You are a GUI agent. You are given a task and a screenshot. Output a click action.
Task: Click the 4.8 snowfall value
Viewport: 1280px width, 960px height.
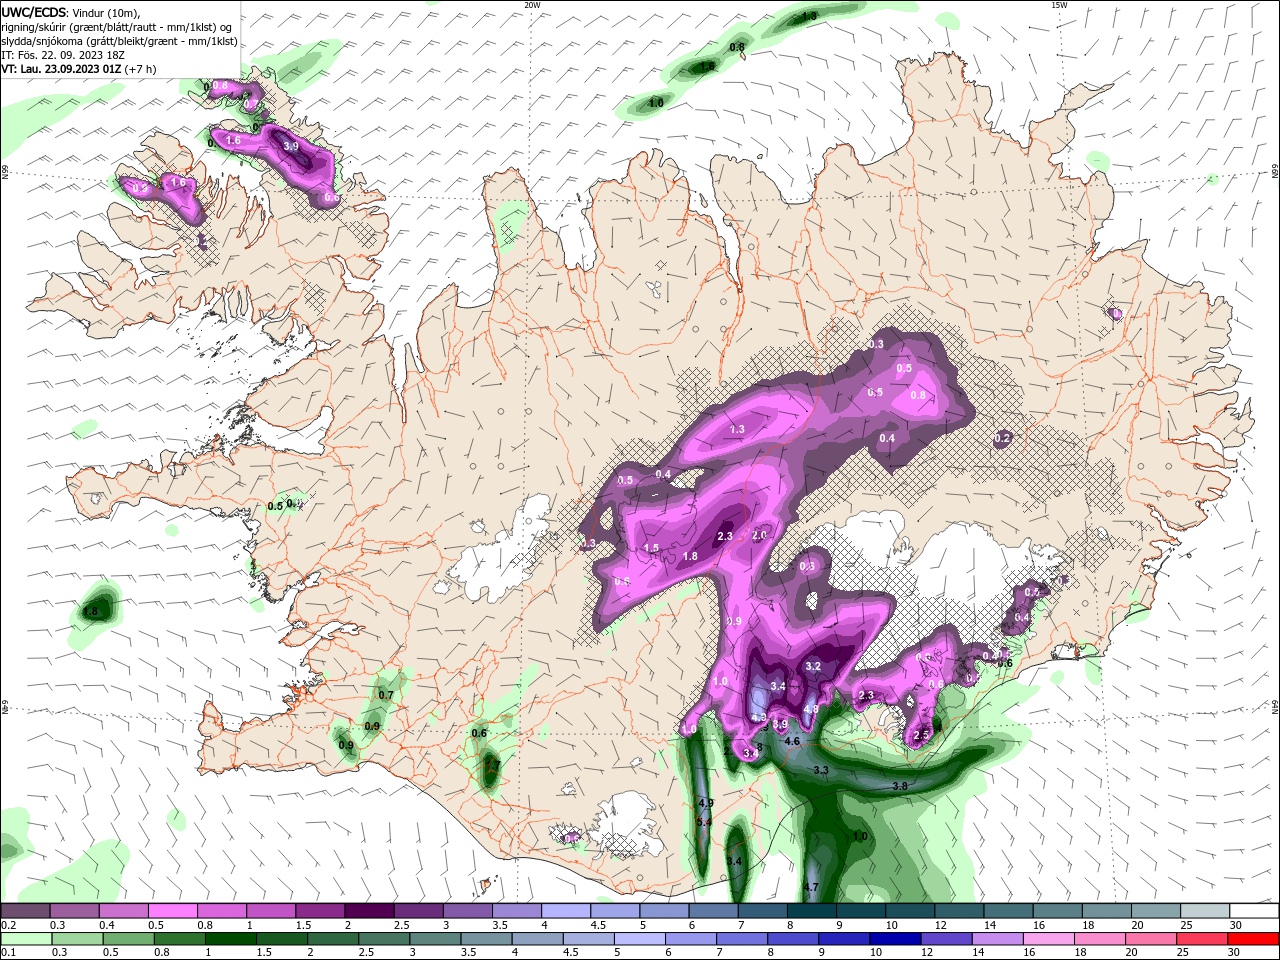[811, 709]
